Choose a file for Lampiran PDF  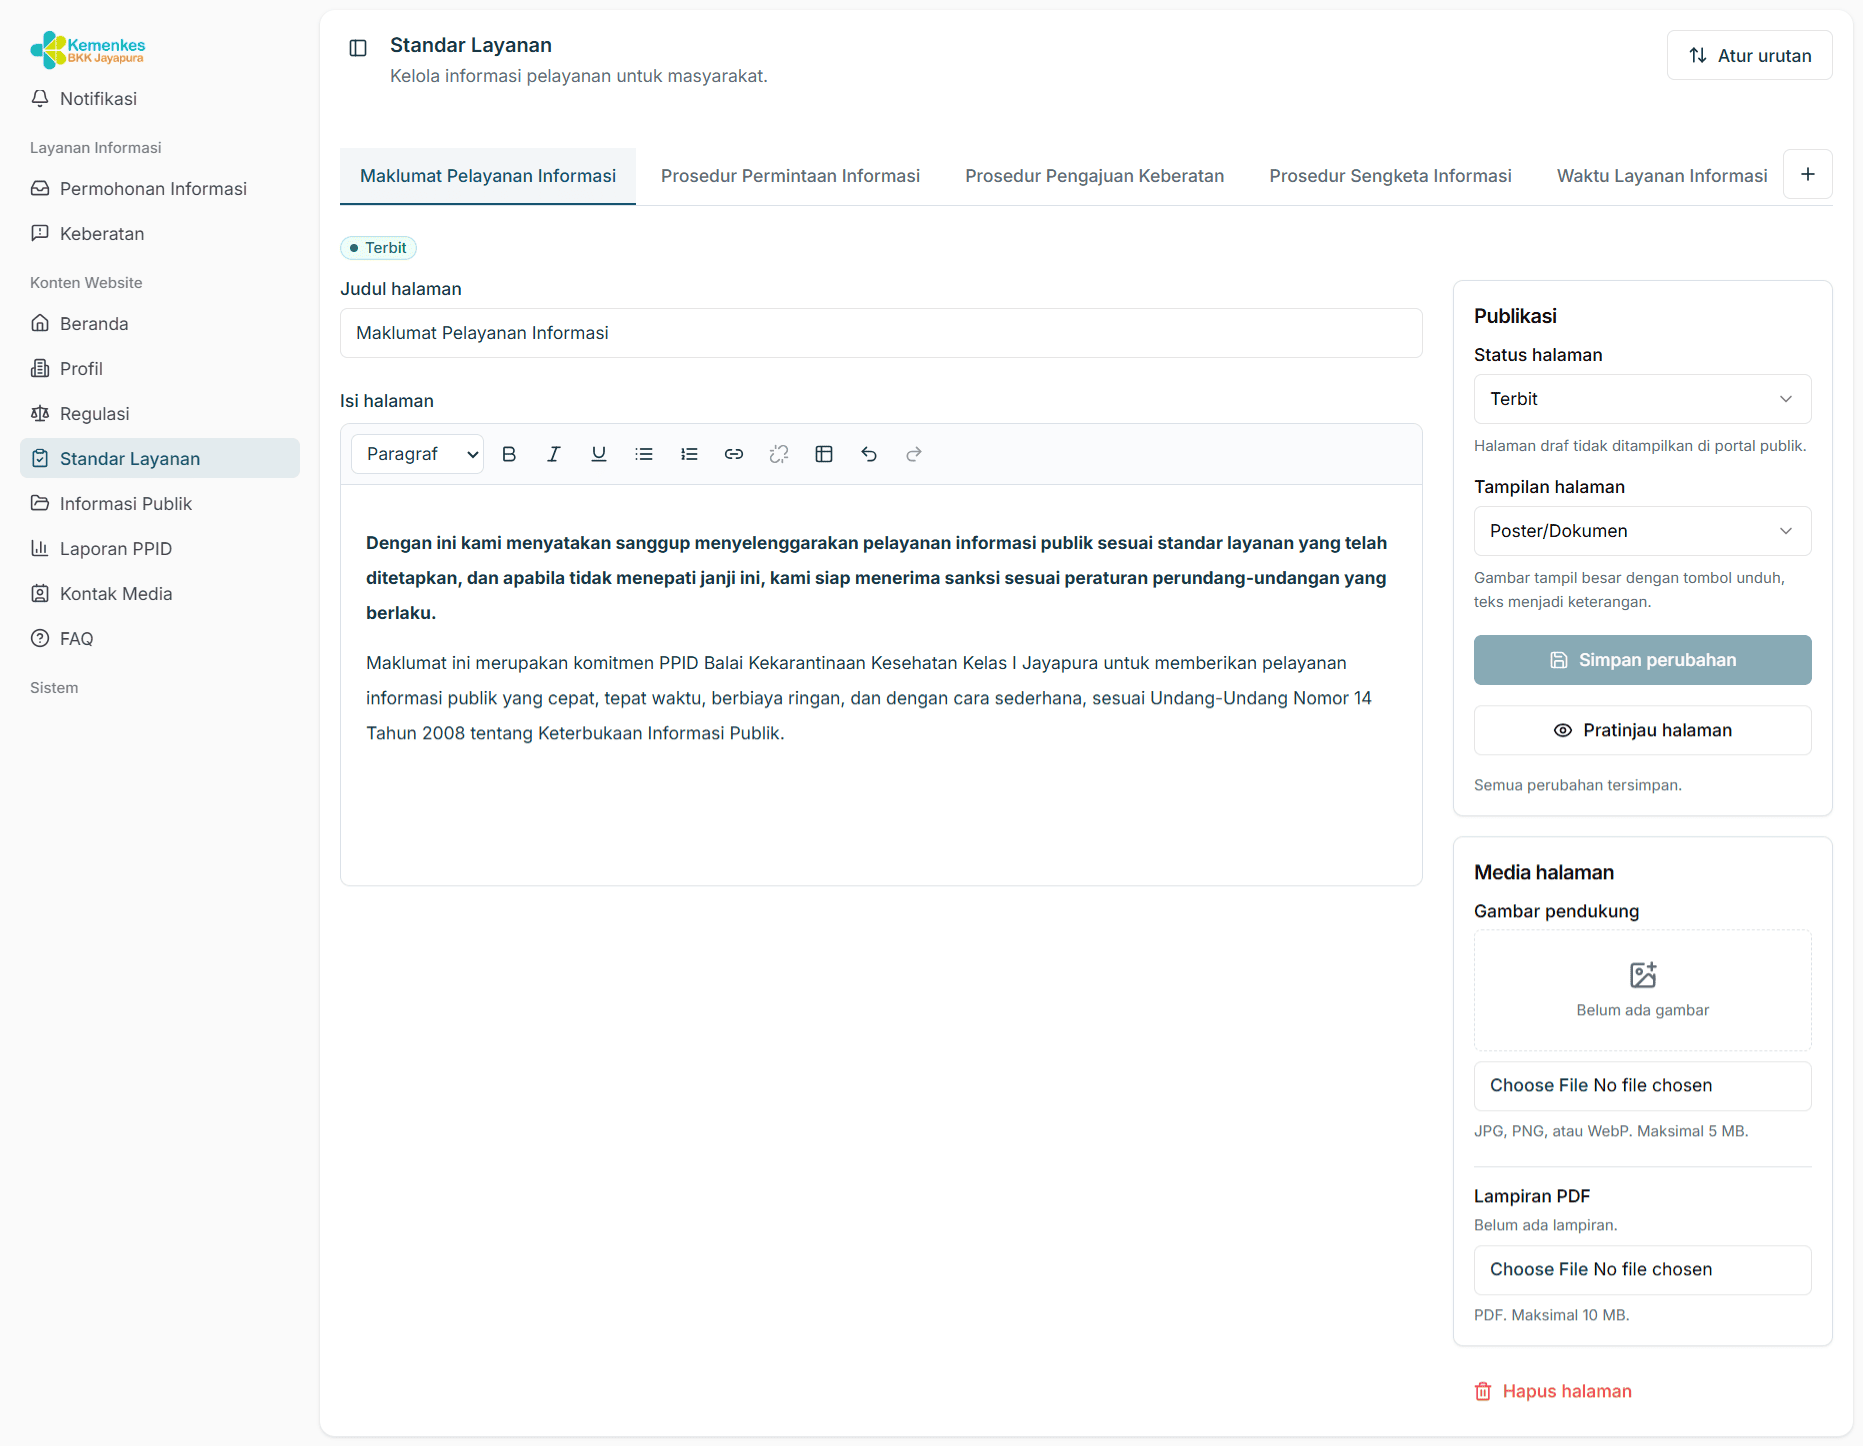[x=1642, y=1270]
